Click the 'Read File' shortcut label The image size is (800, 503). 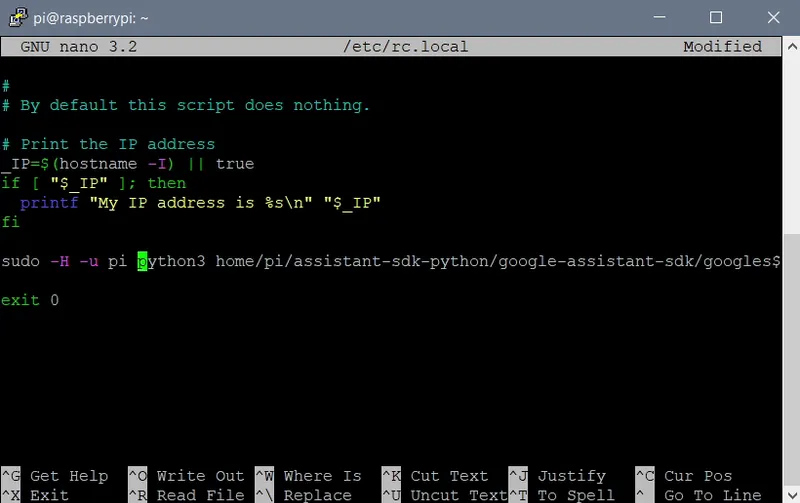tap(200, 495)
